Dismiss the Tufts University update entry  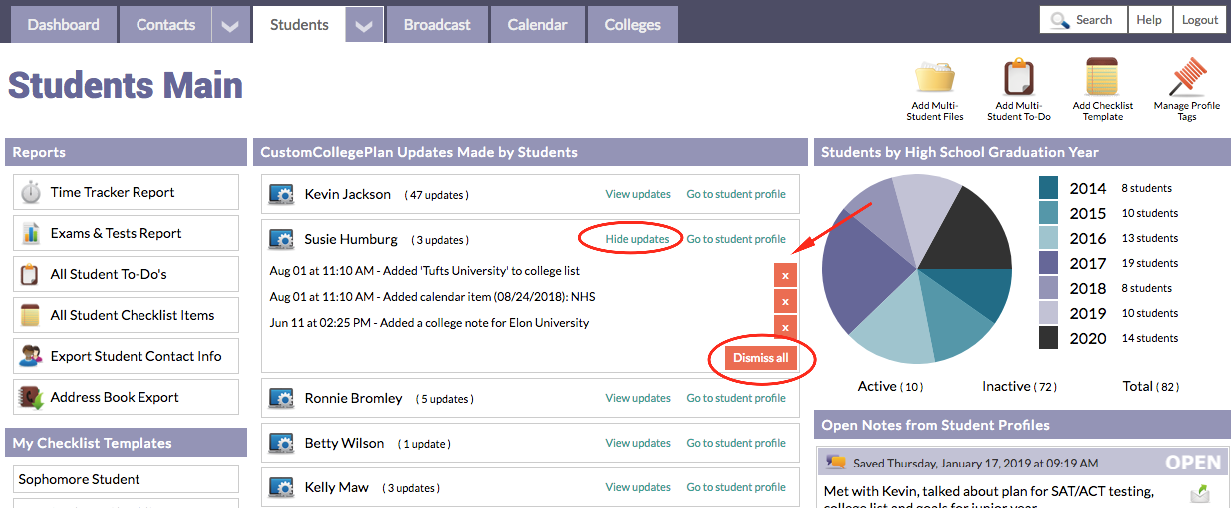pos(785,275)
